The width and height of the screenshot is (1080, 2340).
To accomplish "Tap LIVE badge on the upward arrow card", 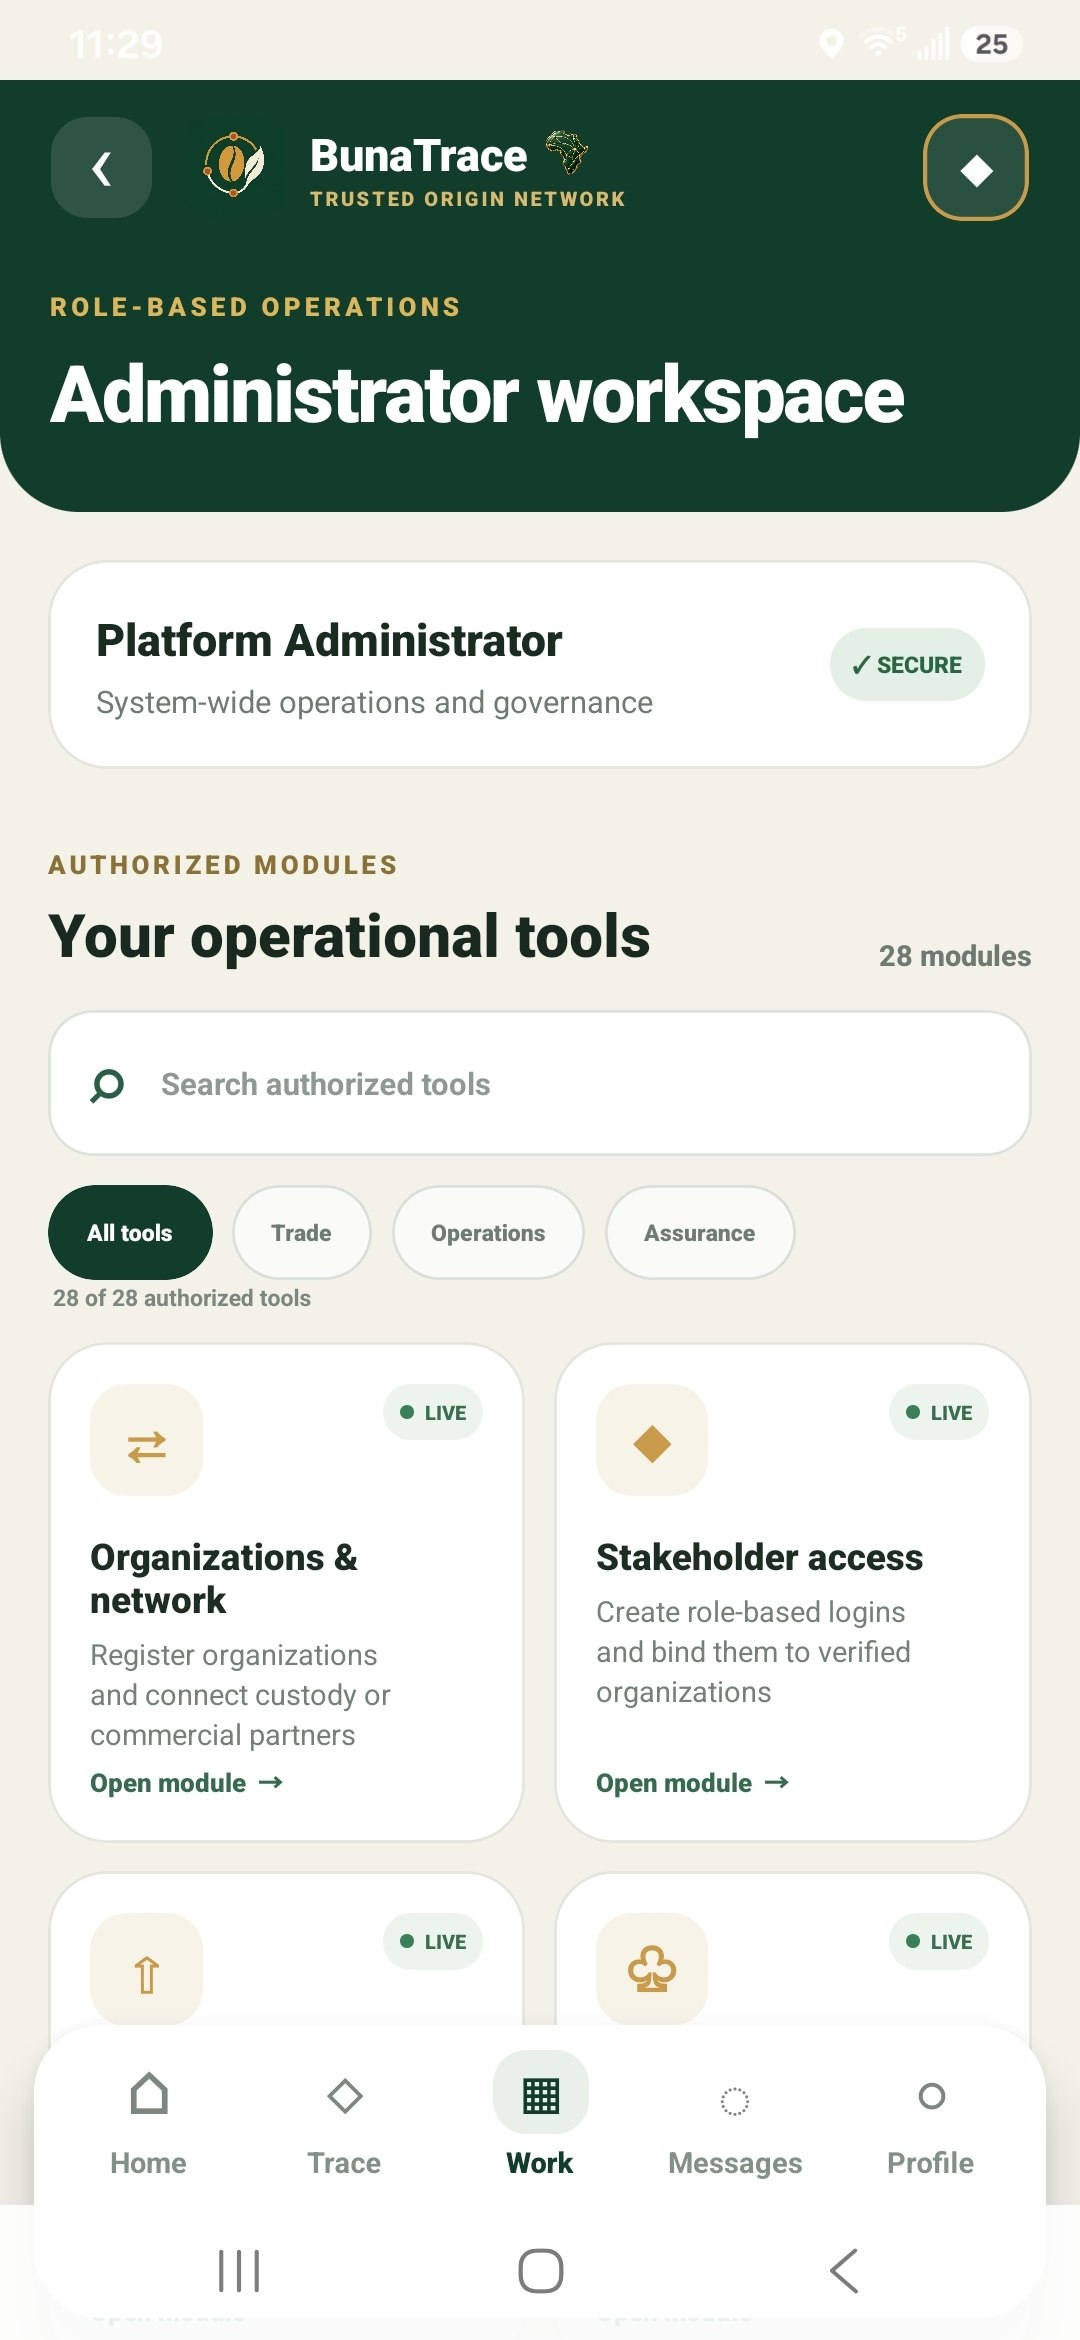I will [x=433, y=1942].
